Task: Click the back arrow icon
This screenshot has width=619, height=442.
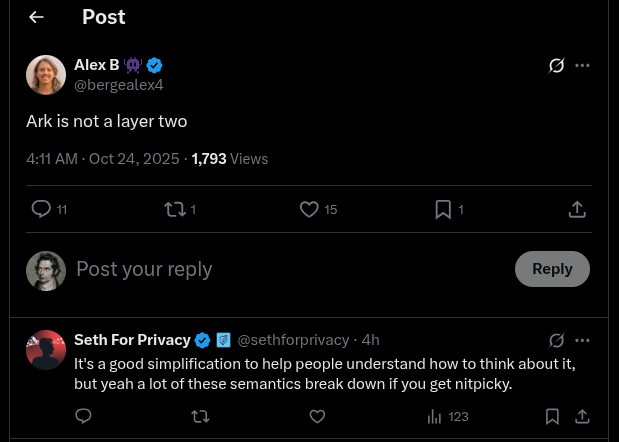Action: [x=37, y=17]
